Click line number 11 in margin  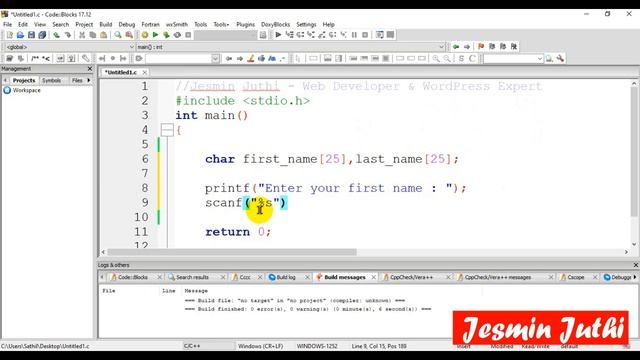pos(141,231)
